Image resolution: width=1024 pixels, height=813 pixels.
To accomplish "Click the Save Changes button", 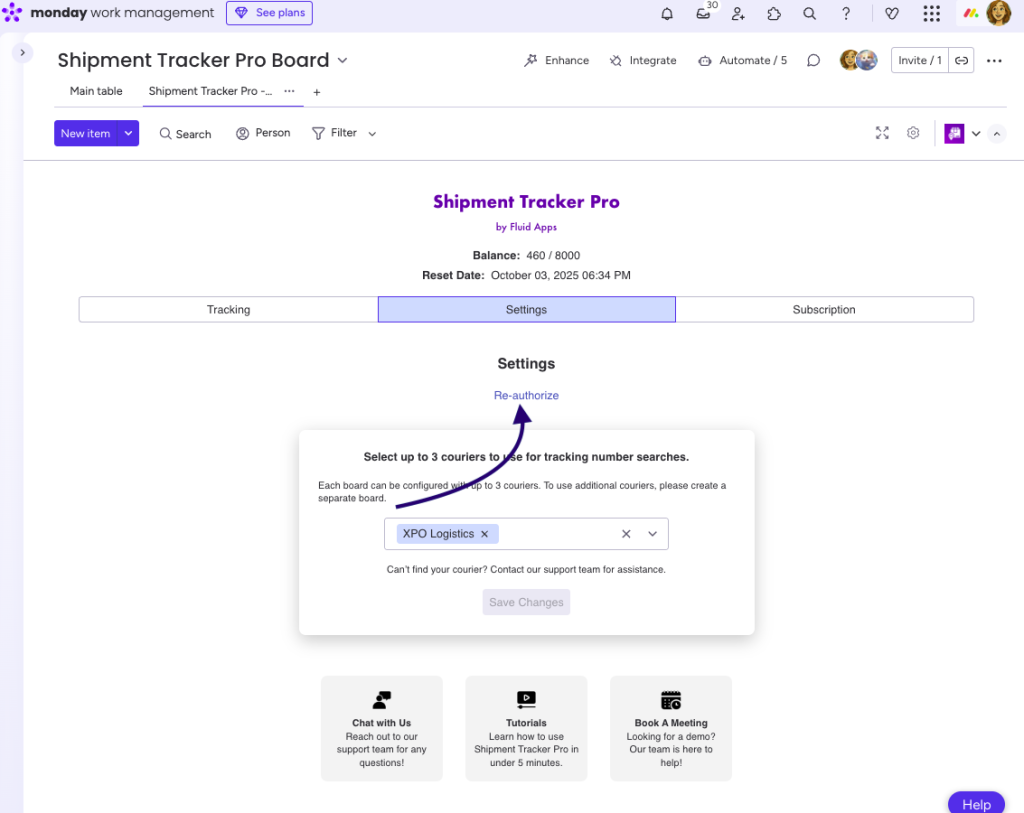I will (526, 602).
